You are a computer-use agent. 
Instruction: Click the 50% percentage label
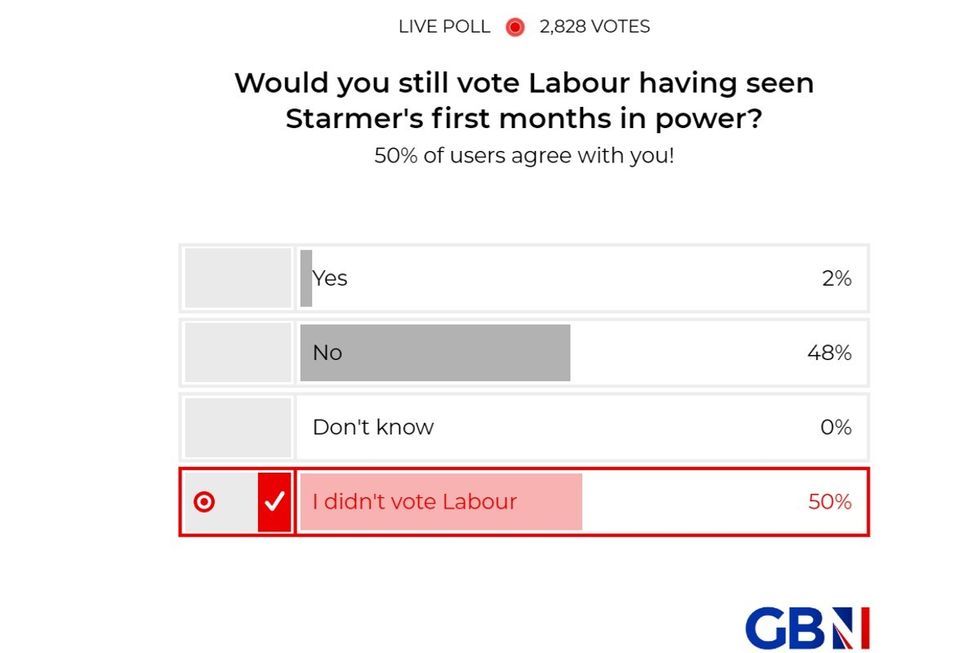click(x=829, y=502)
